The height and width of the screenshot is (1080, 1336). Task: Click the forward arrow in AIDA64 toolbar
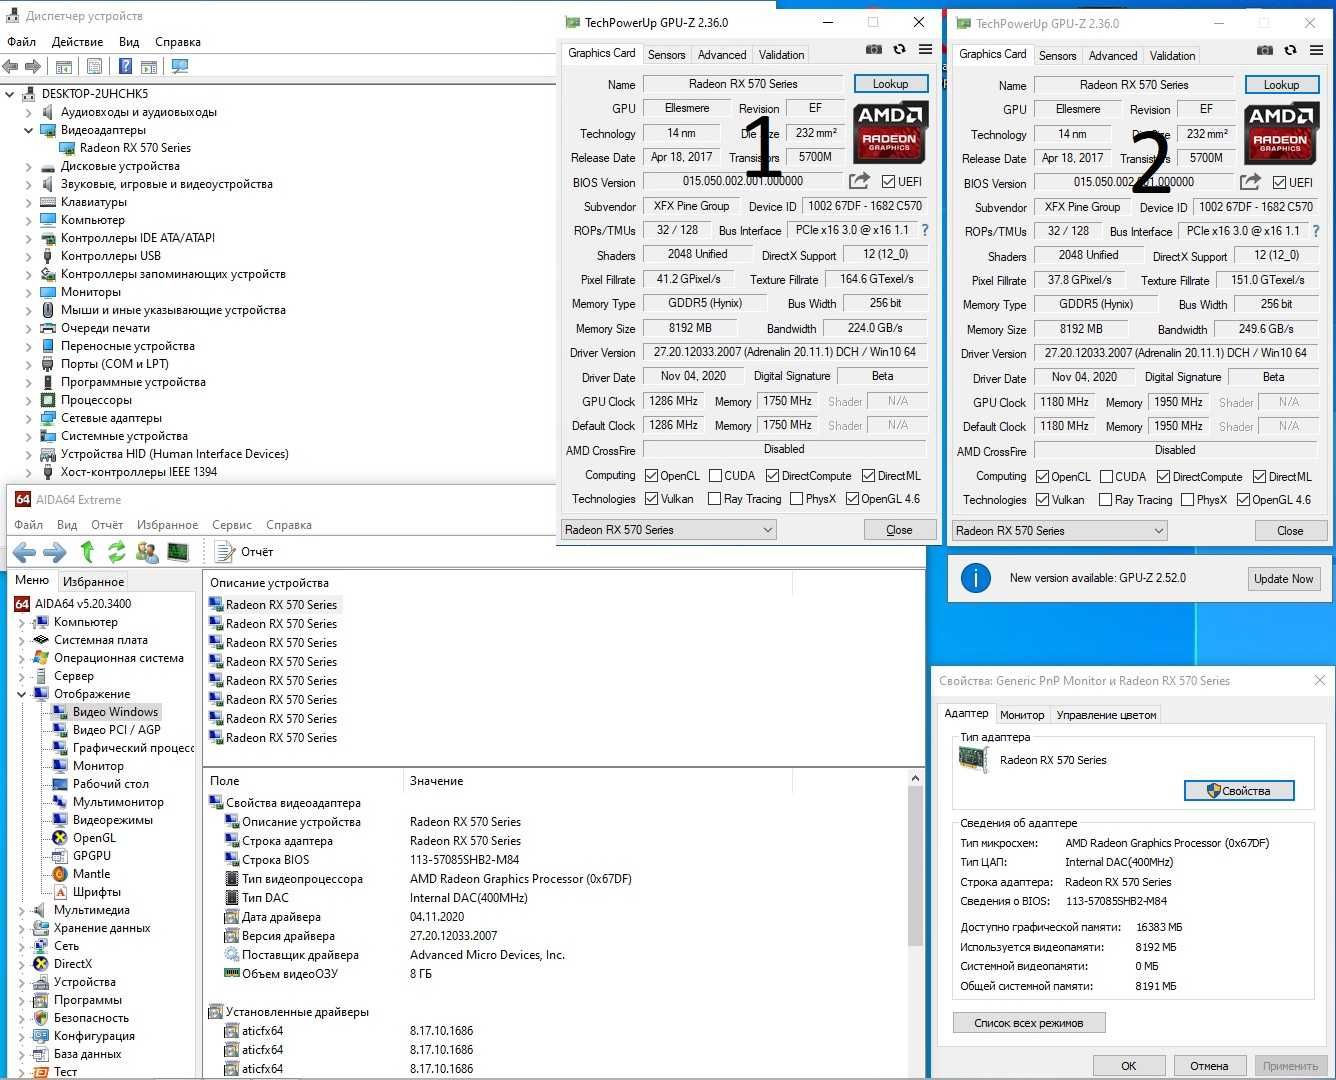pyautogui.click(x=55, y=552)
